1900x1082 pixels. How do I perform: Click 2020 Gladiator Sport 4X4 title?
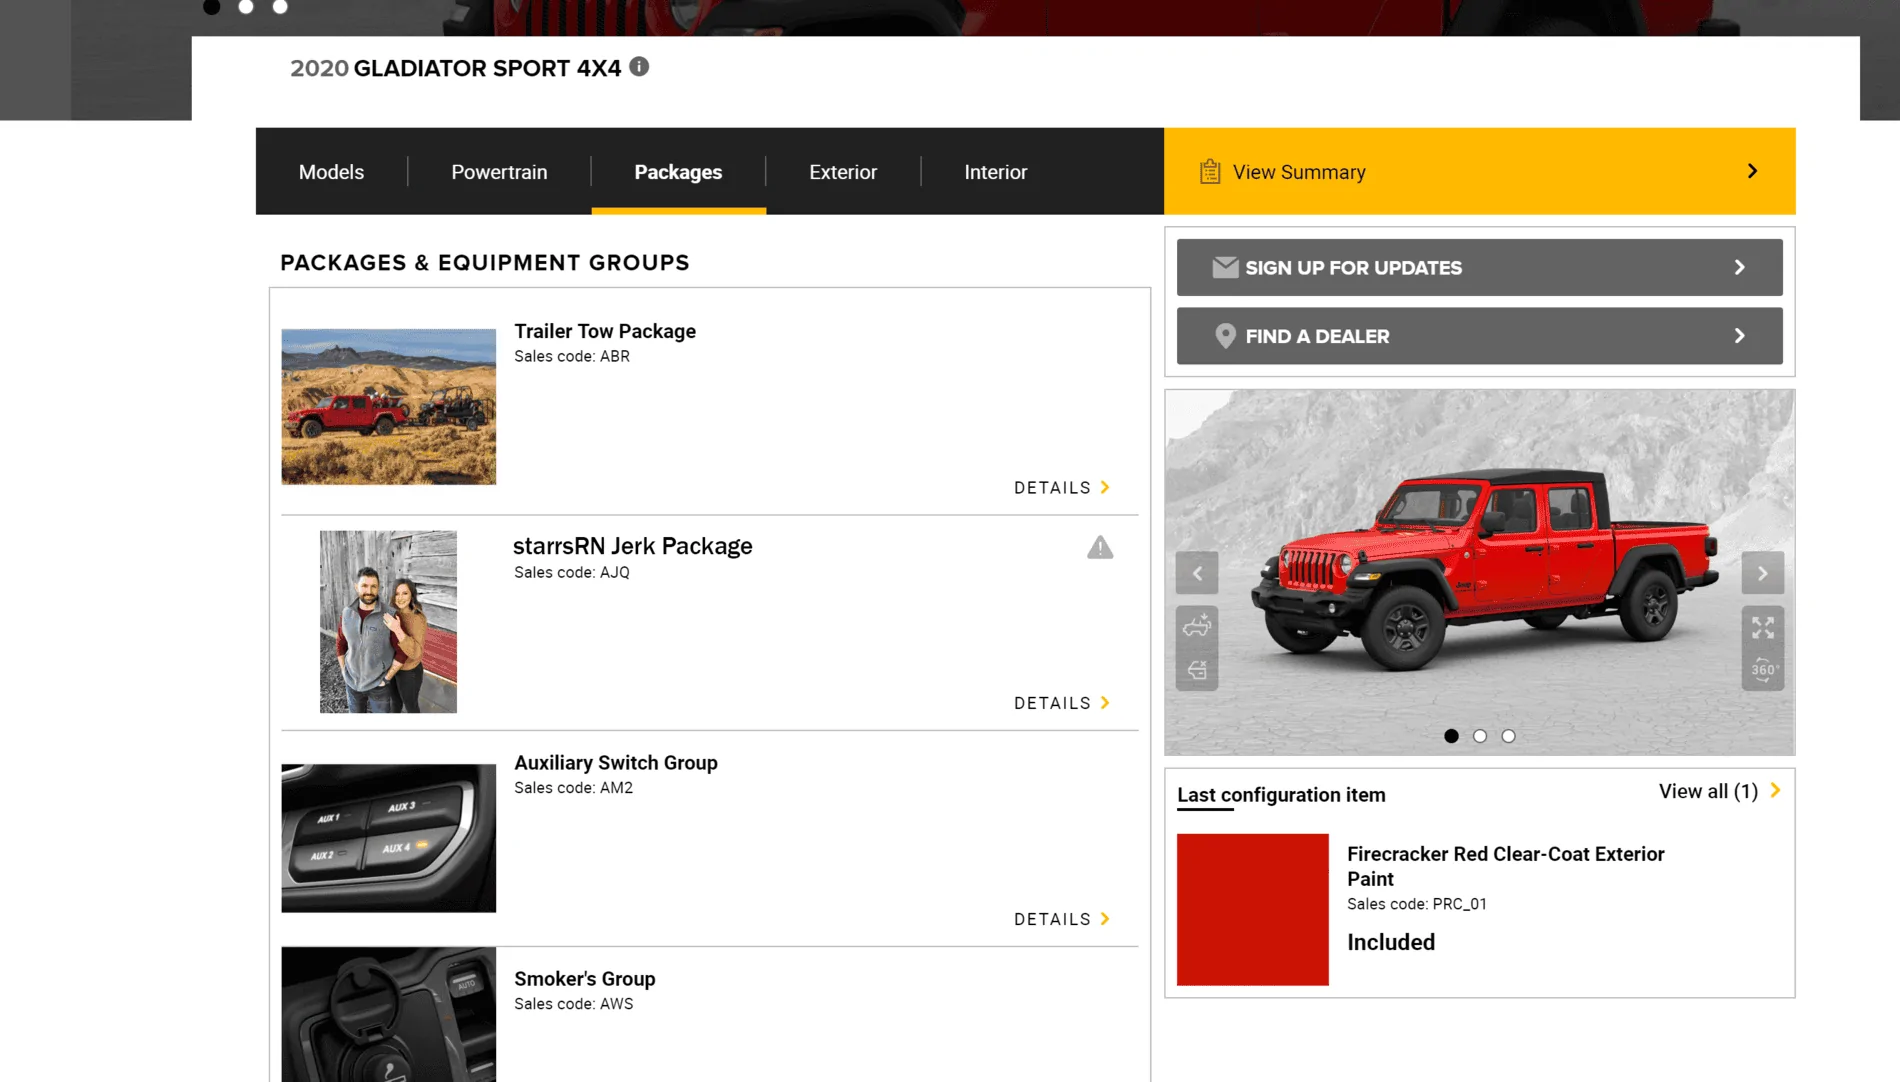coord(455,68)
